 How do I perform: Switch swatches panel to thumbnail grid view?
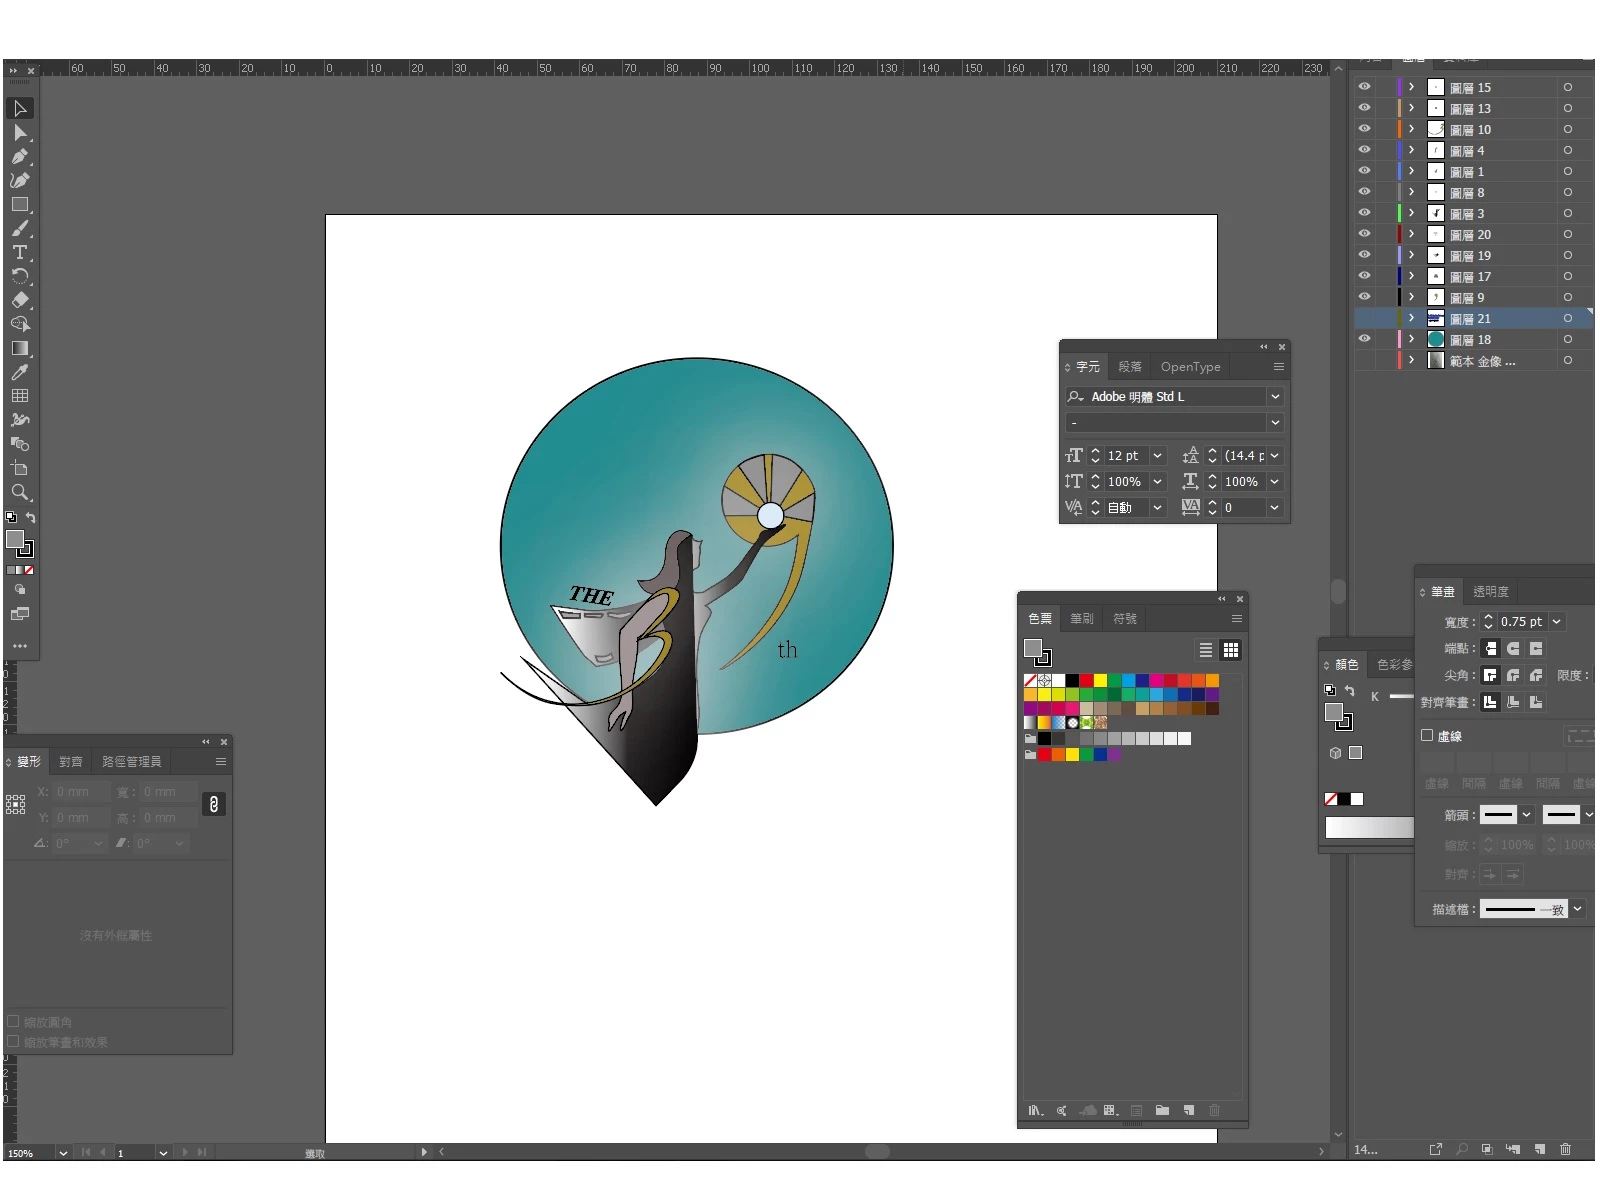1231,650
